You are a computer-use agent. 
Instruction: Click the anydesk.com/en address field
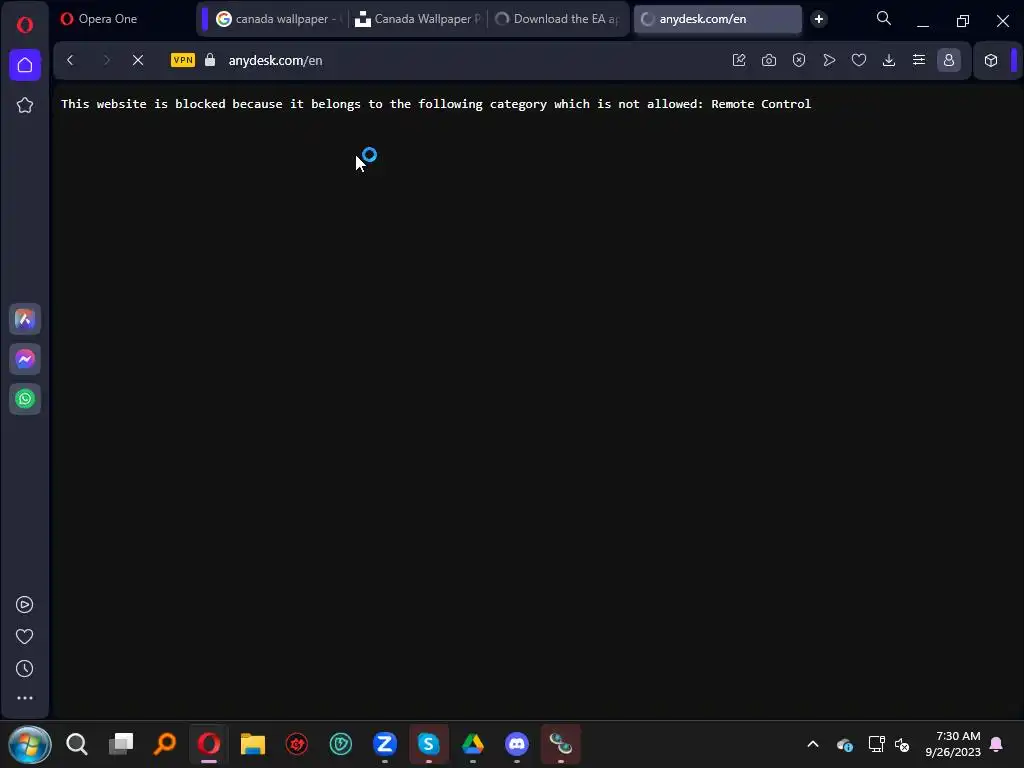point(275,60)
